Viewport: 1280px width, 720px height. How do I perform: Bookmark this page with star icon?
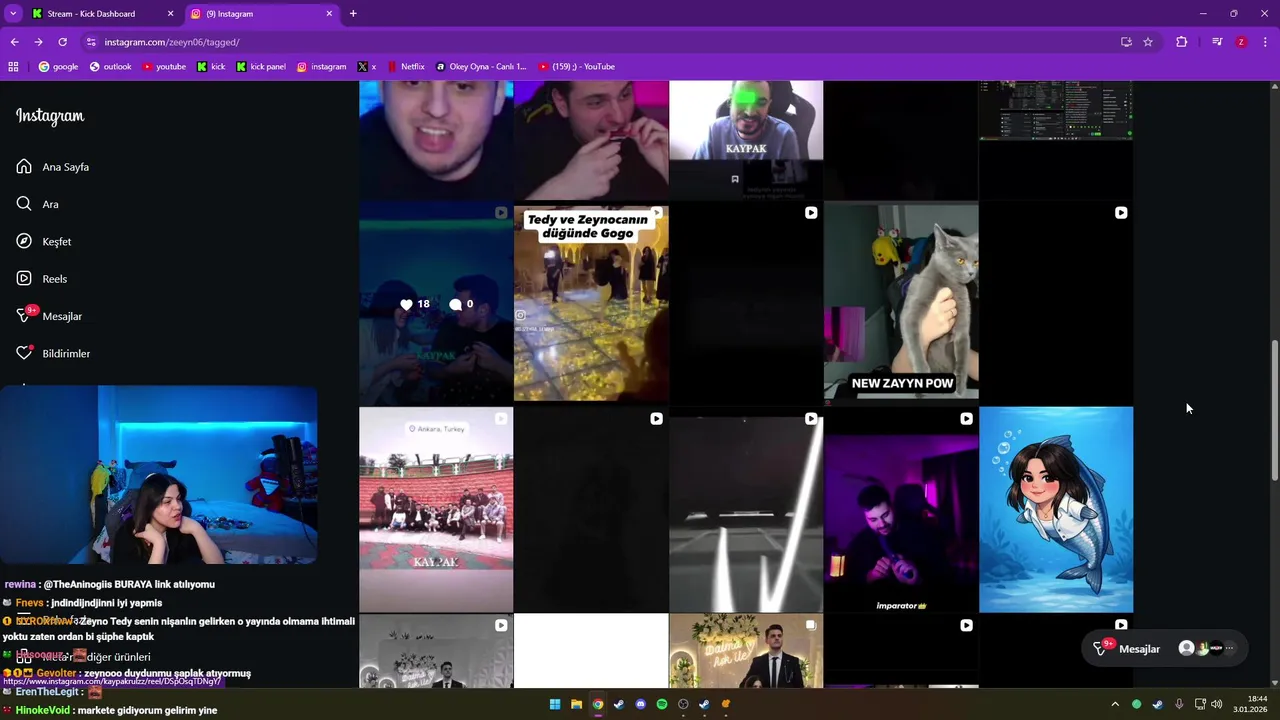click(1148, 42)
